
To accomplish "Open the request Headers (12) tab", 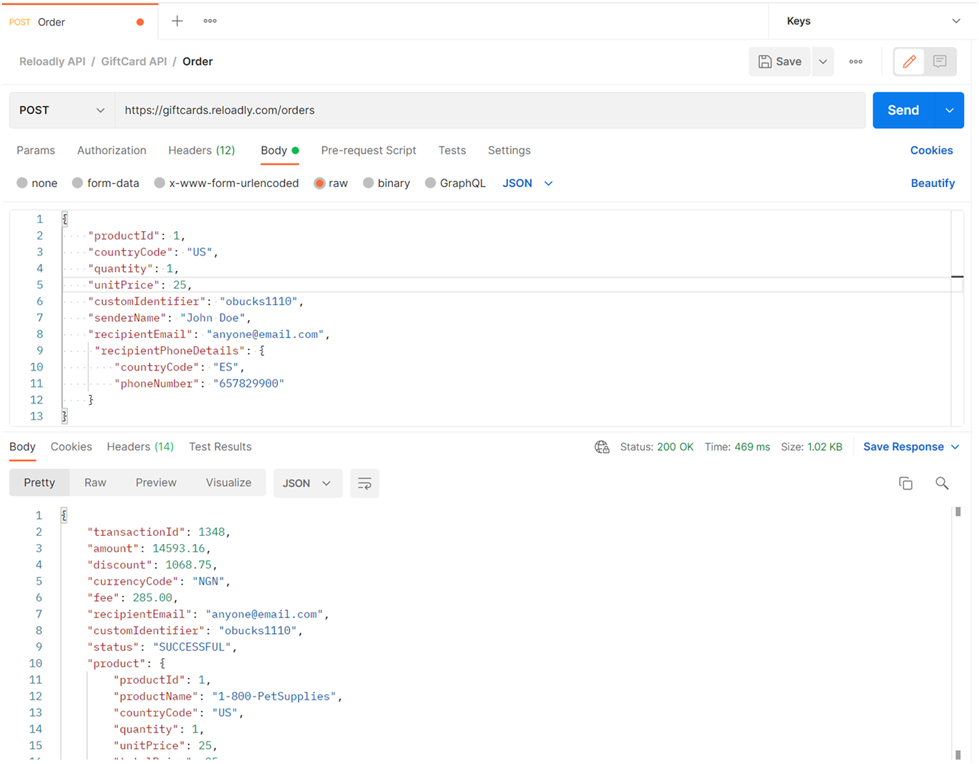I will 202,150.
